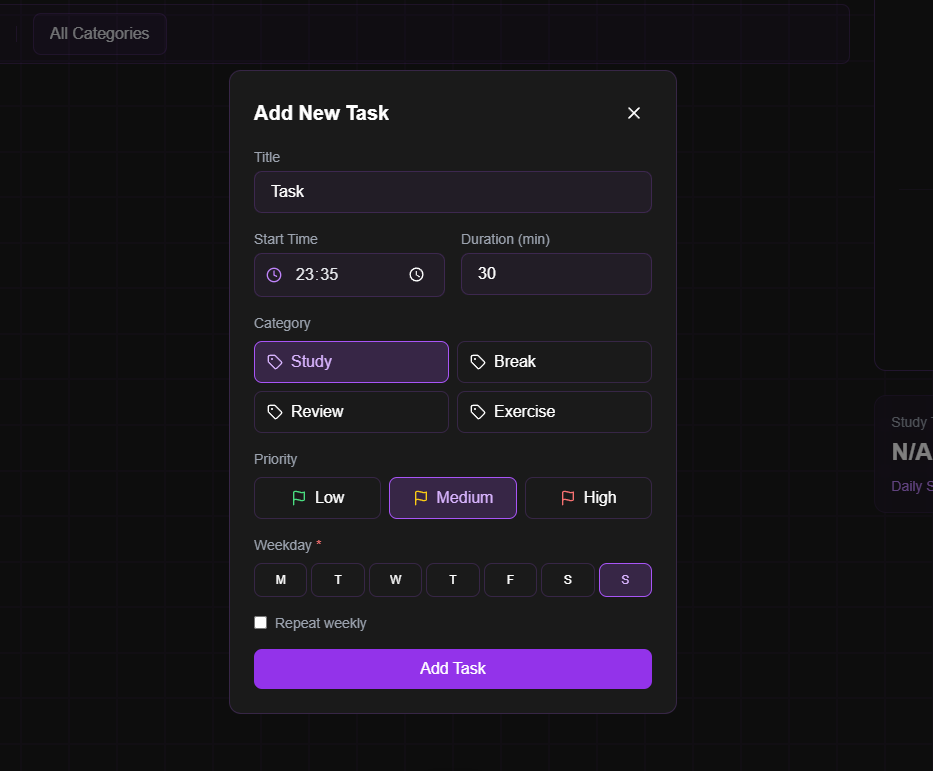Open the All Categories filter
The width and height of the screenshot is (933, 771).
(99, 34)
